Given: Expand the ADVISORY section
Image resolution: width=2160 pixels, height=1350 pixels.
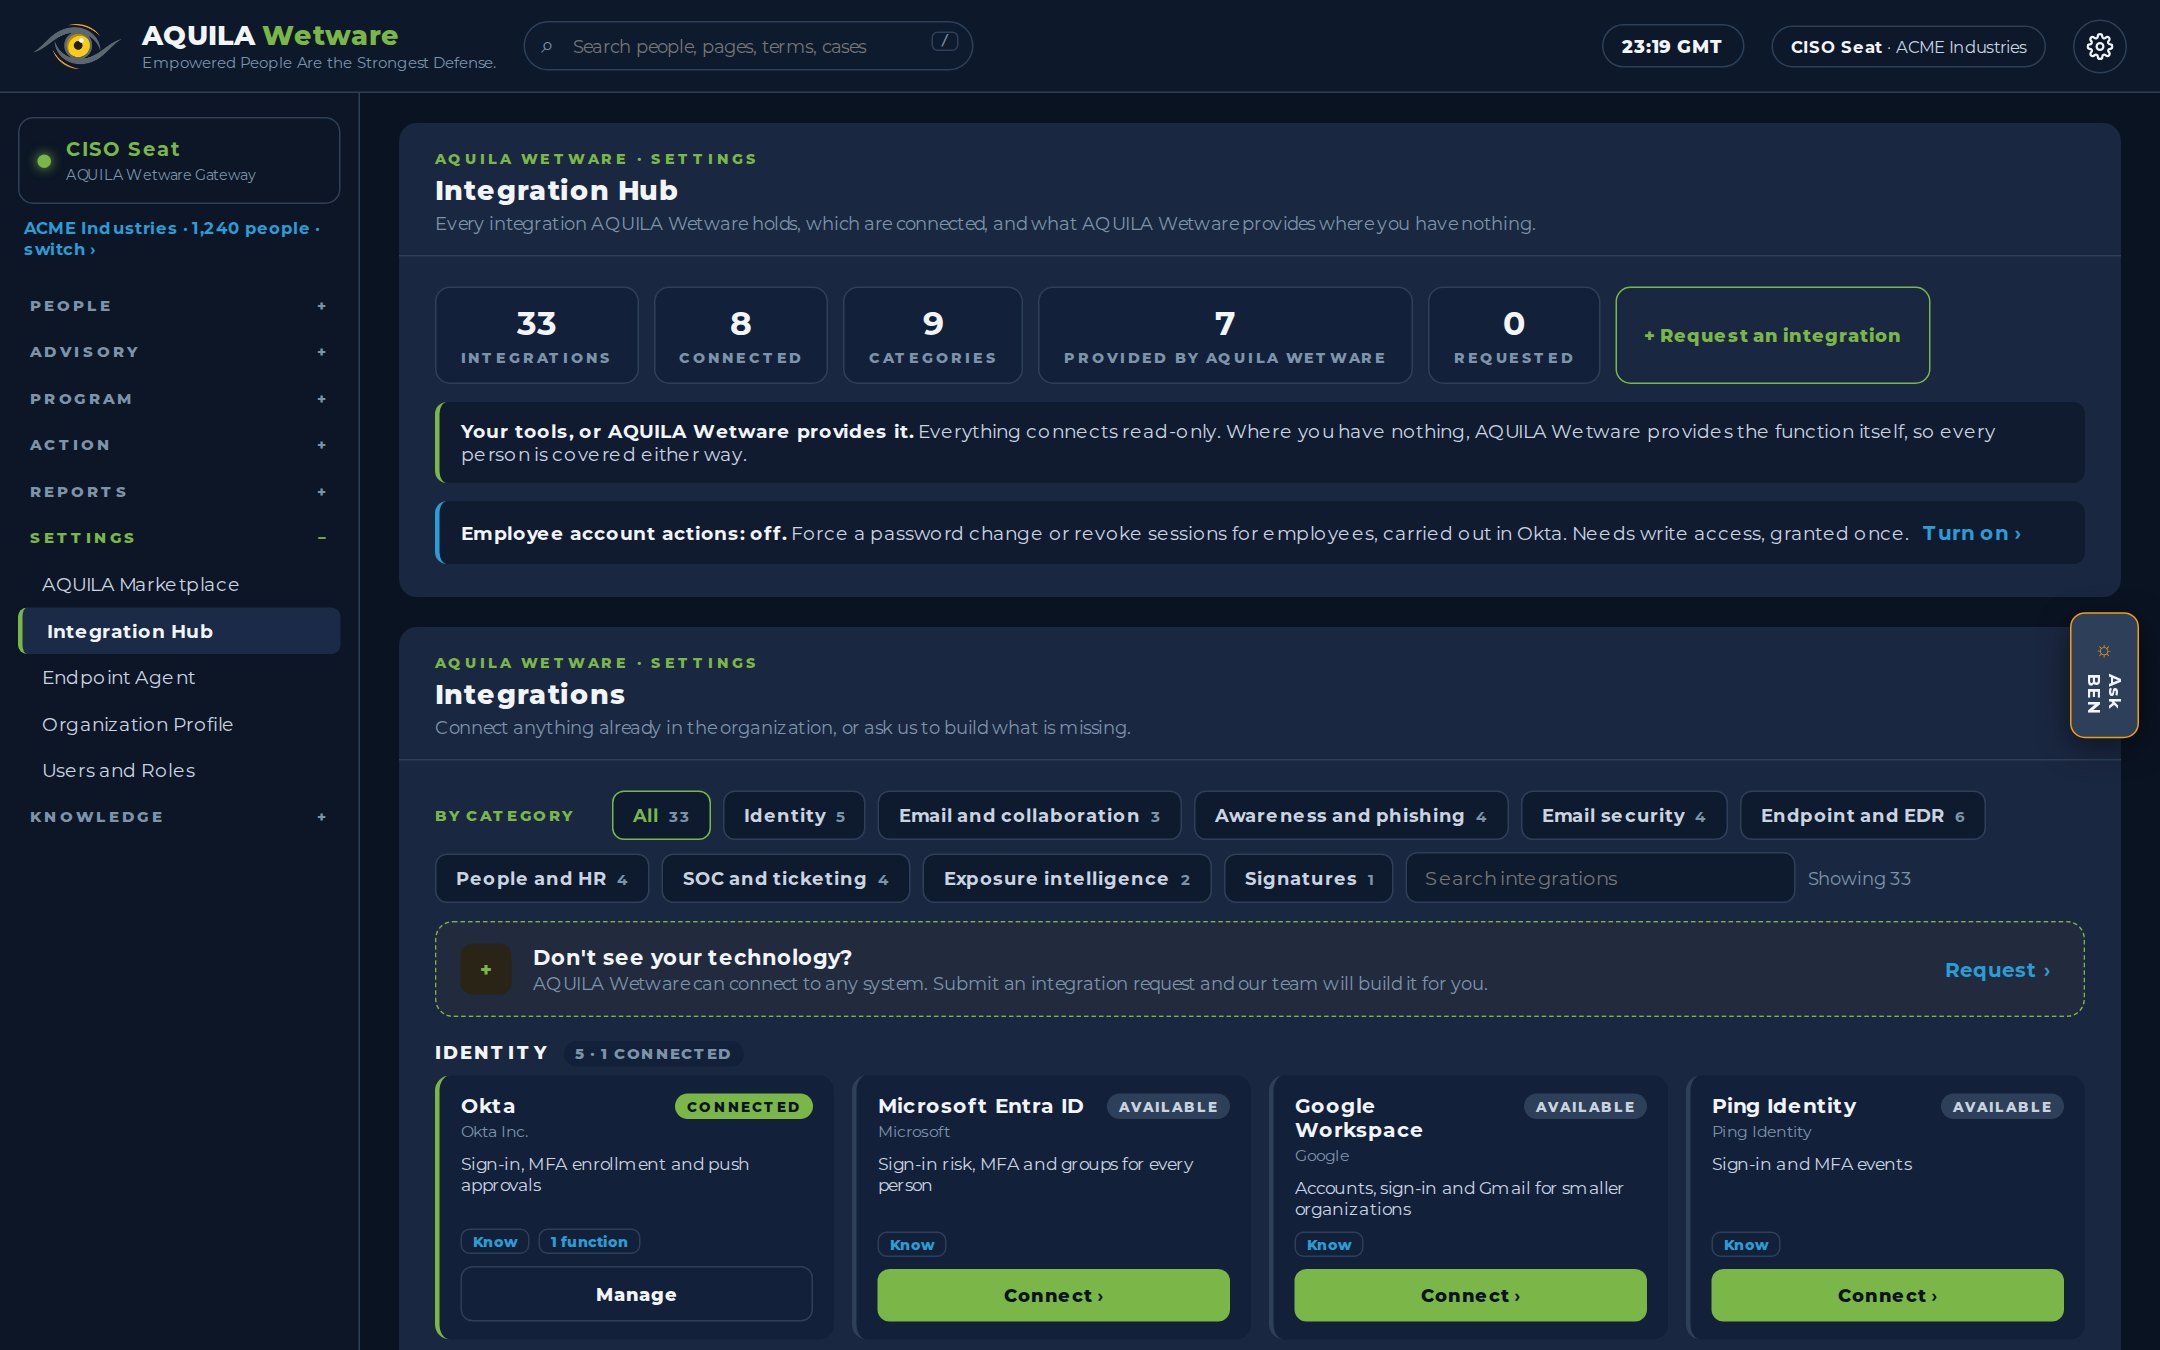Looking at the screenshot, I should 179,352.
